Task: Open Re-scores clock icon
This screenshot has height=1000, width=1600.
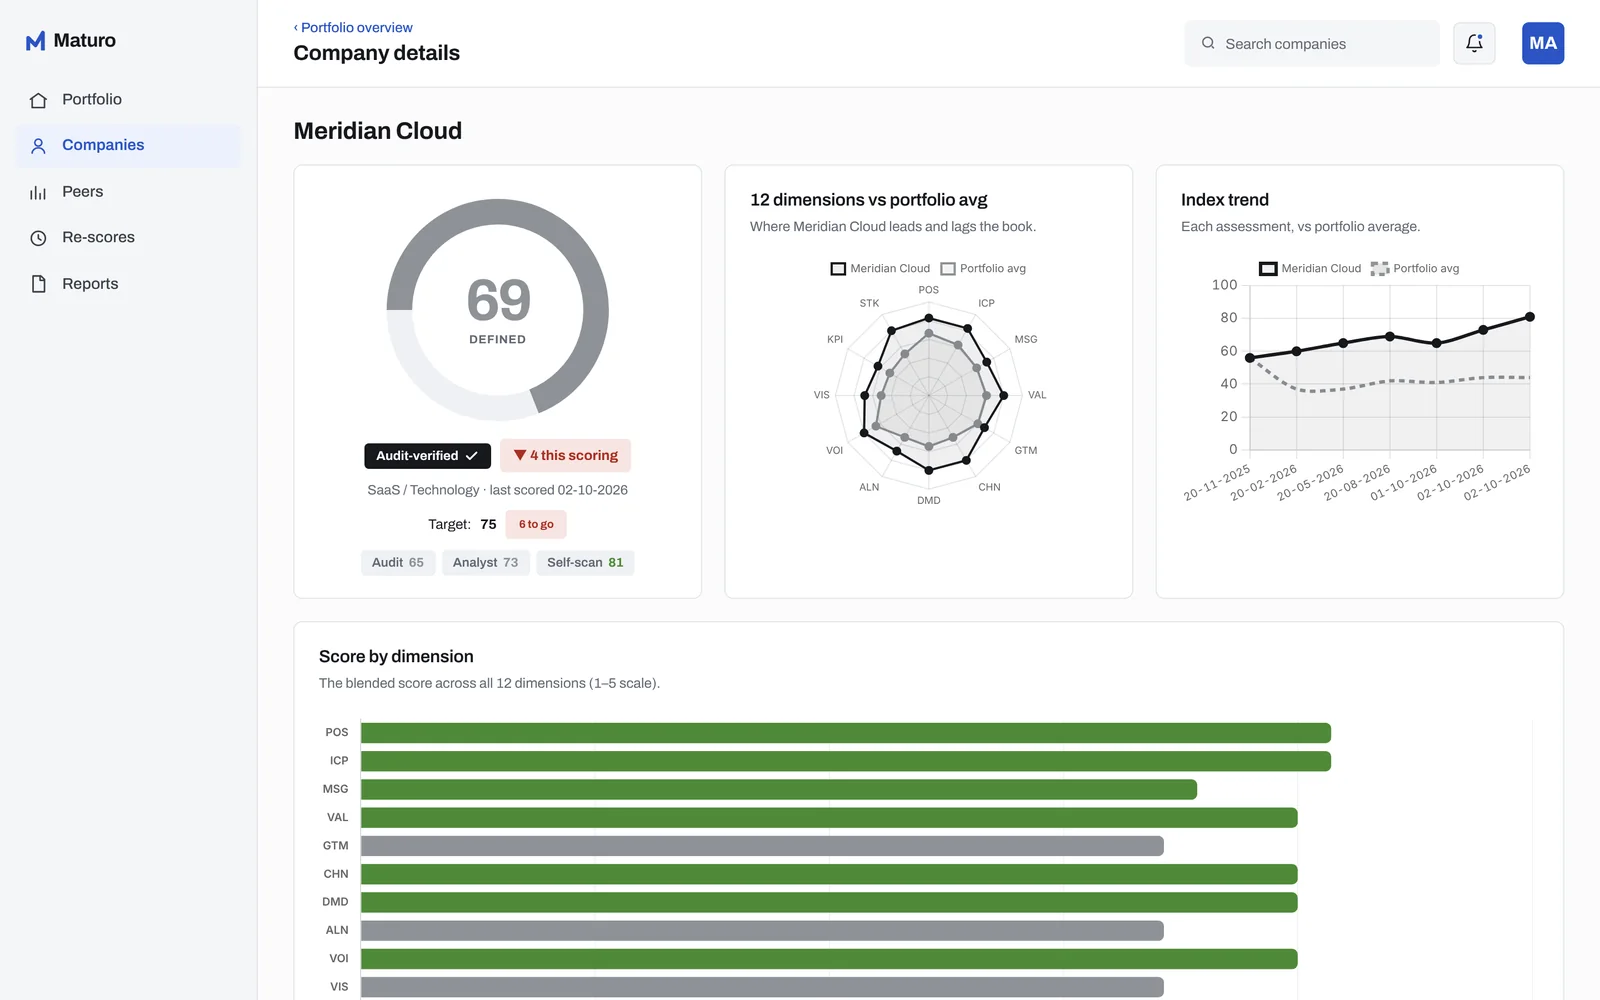Action: (38, 238)
